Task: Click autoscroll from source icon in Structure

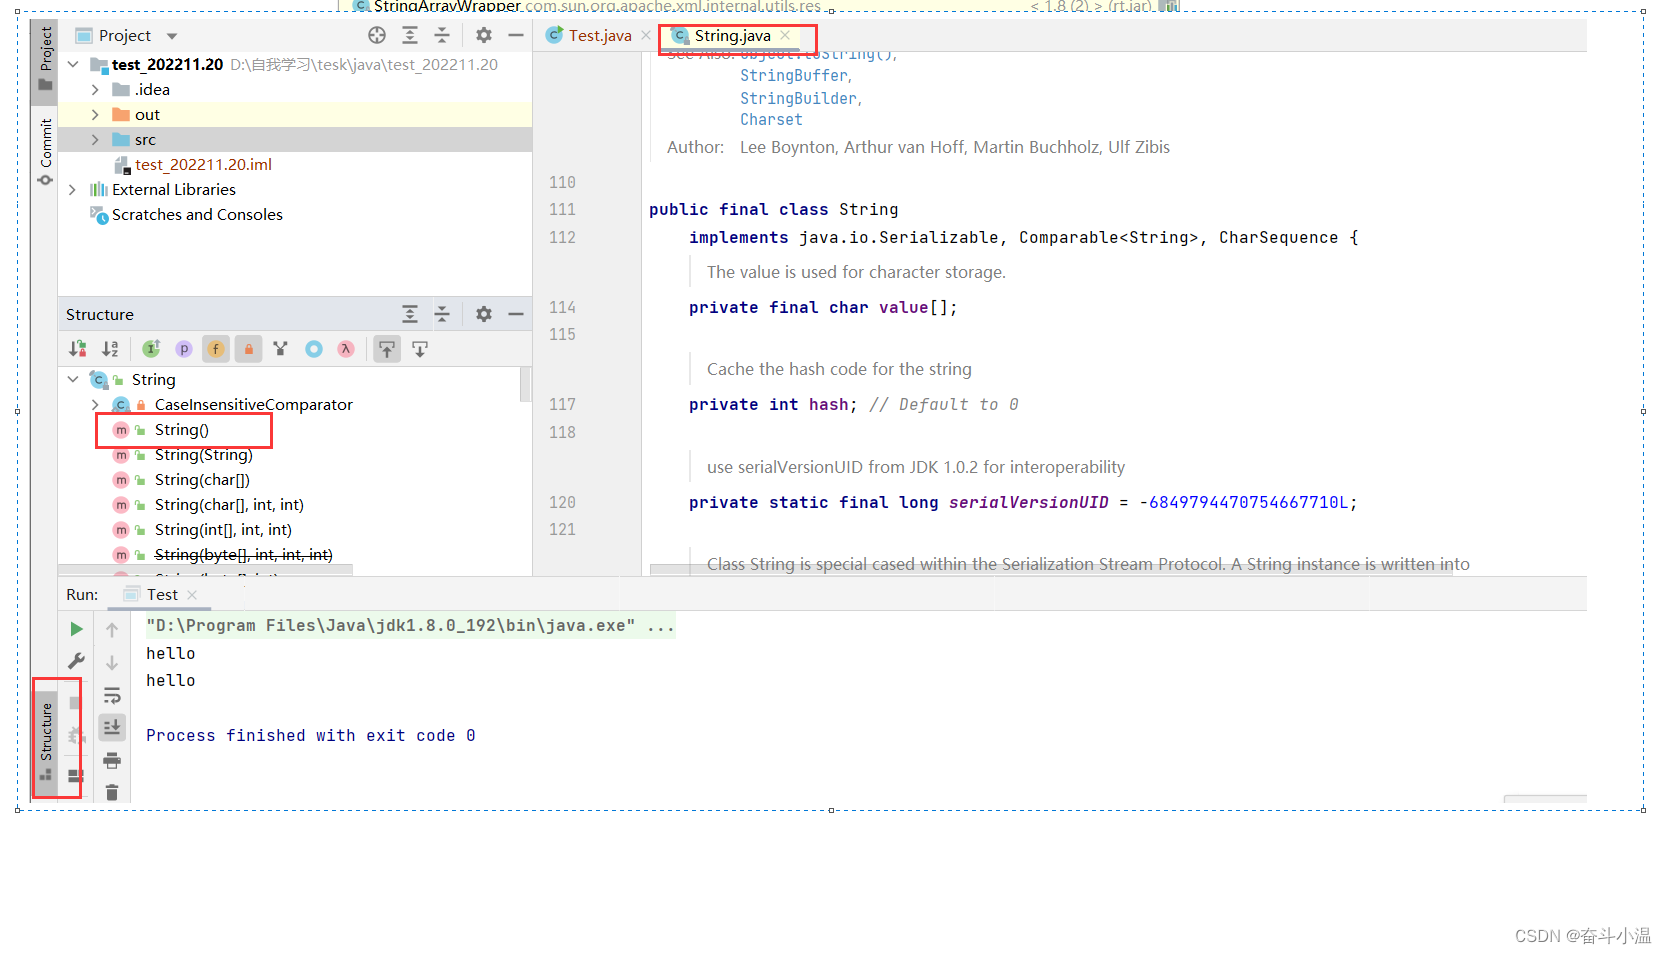Action: point(420,349)
